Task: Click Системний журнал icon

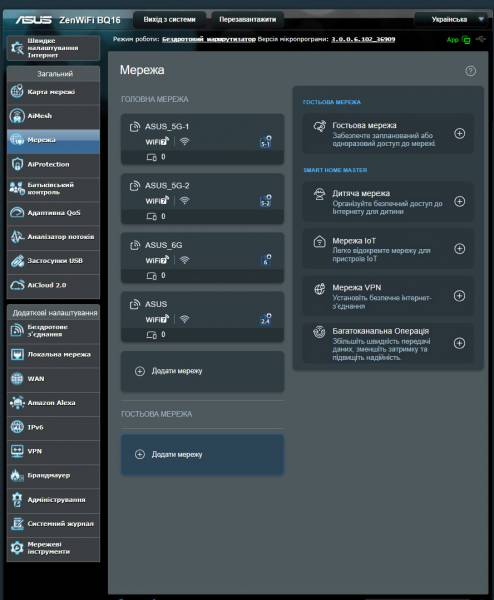Action: pos(17,523)
